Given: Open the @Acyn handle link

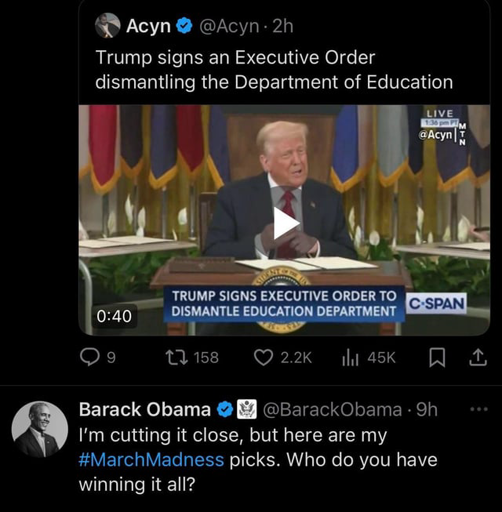Looking at the screenshot, I should coord(229,26).
